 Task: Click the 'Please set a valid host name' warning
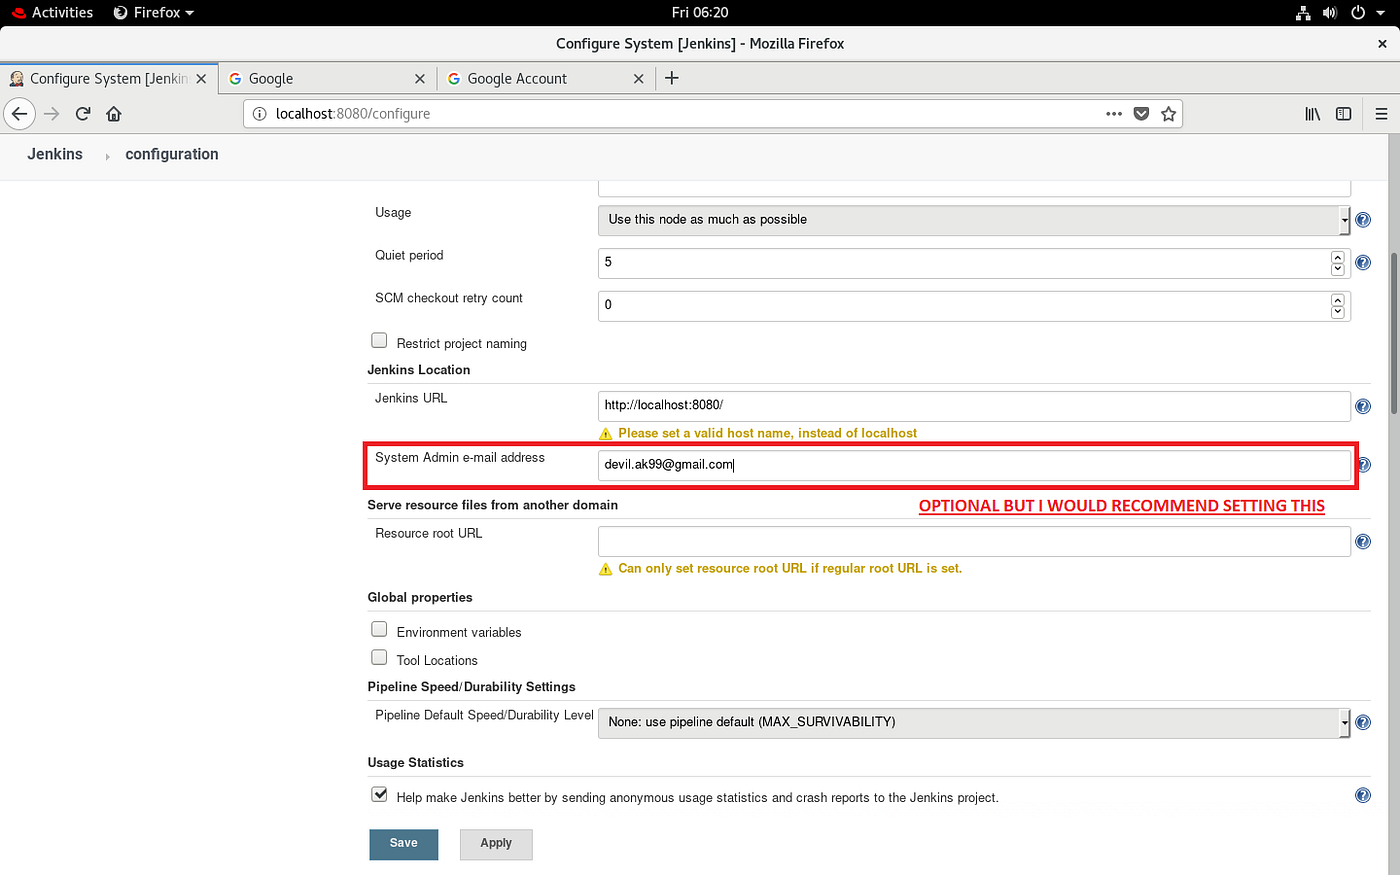[x=767, y=434]
